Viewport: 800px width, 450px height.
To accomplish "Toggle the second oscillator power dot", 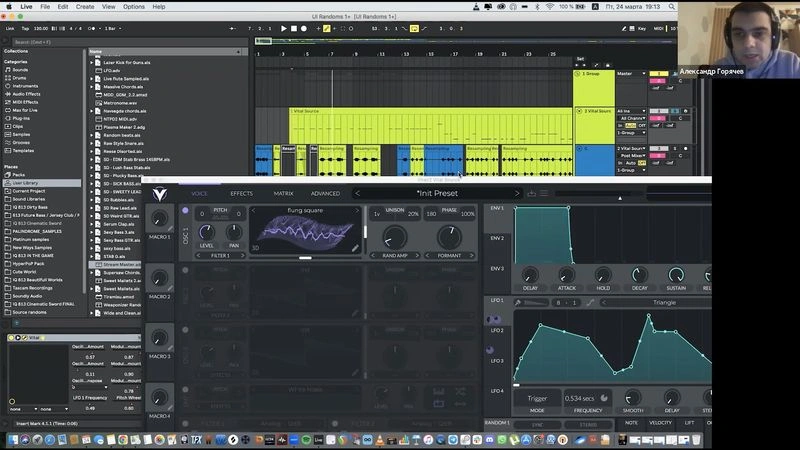I will coord(185,270).
